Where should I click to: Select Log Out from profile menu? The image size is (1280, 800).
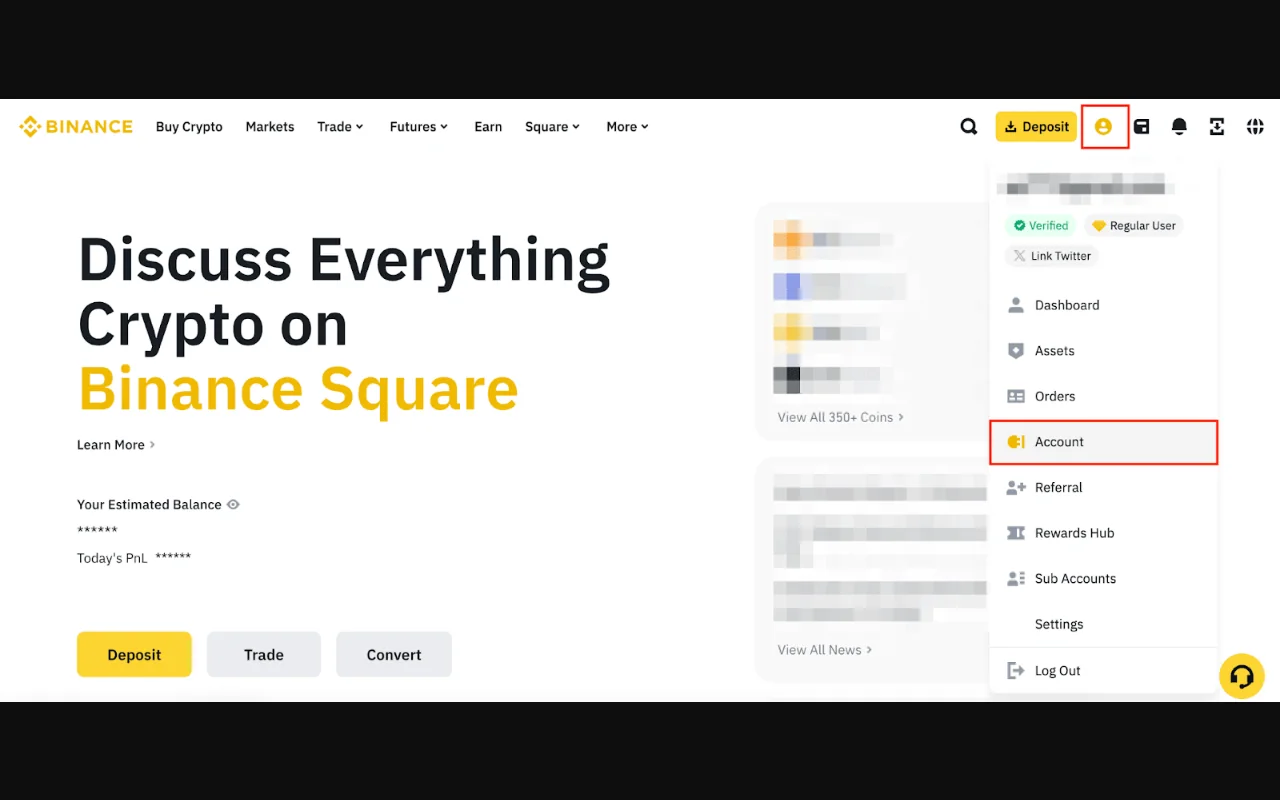point(1103,670)
